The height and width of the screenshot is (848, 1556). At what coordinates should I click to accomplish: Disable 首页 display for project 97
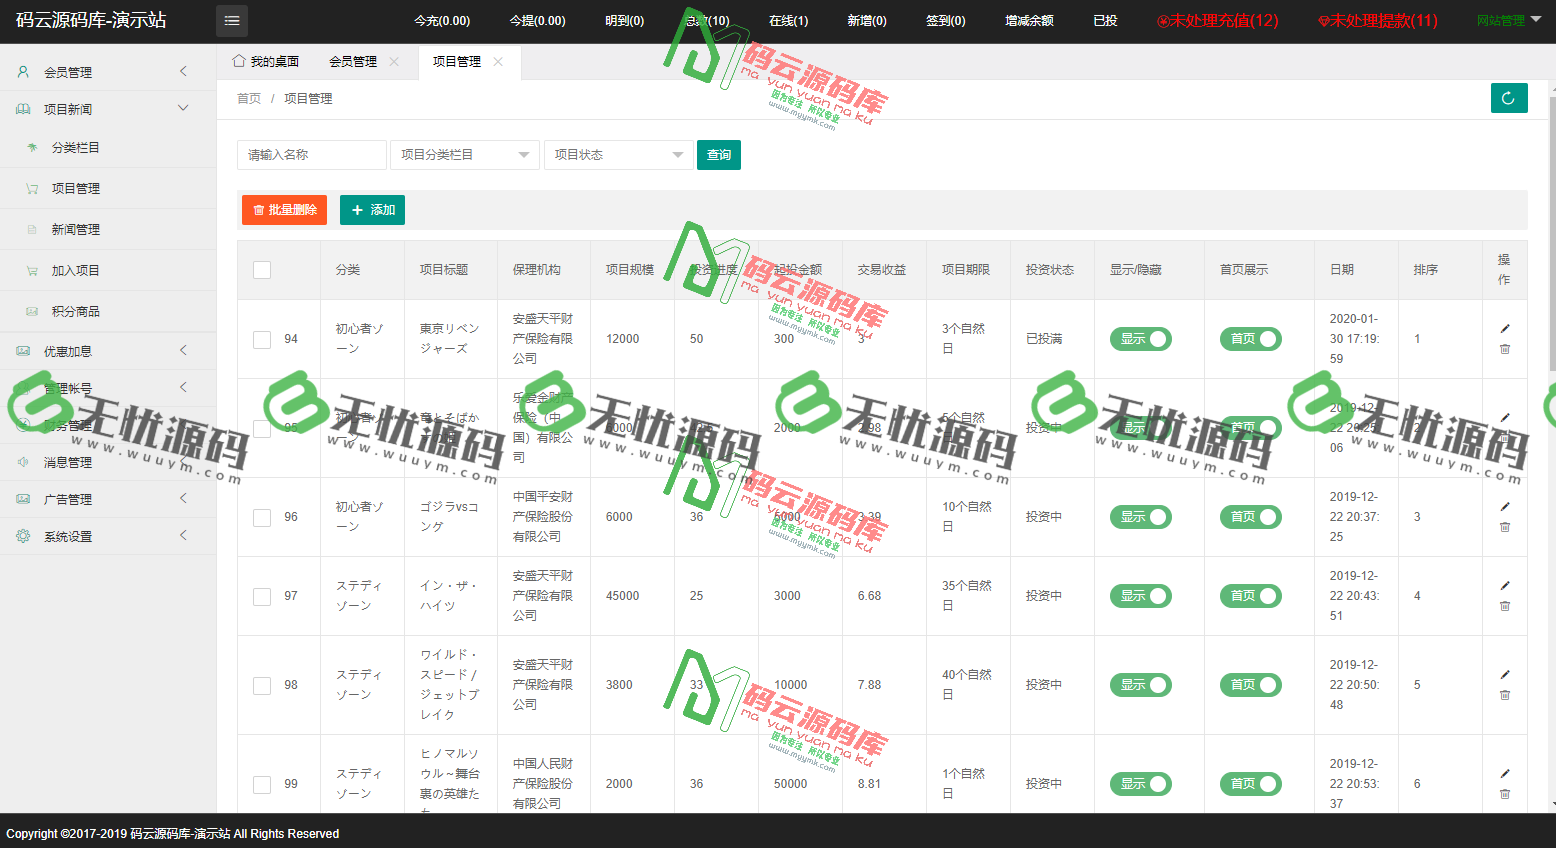(1250, 596)
